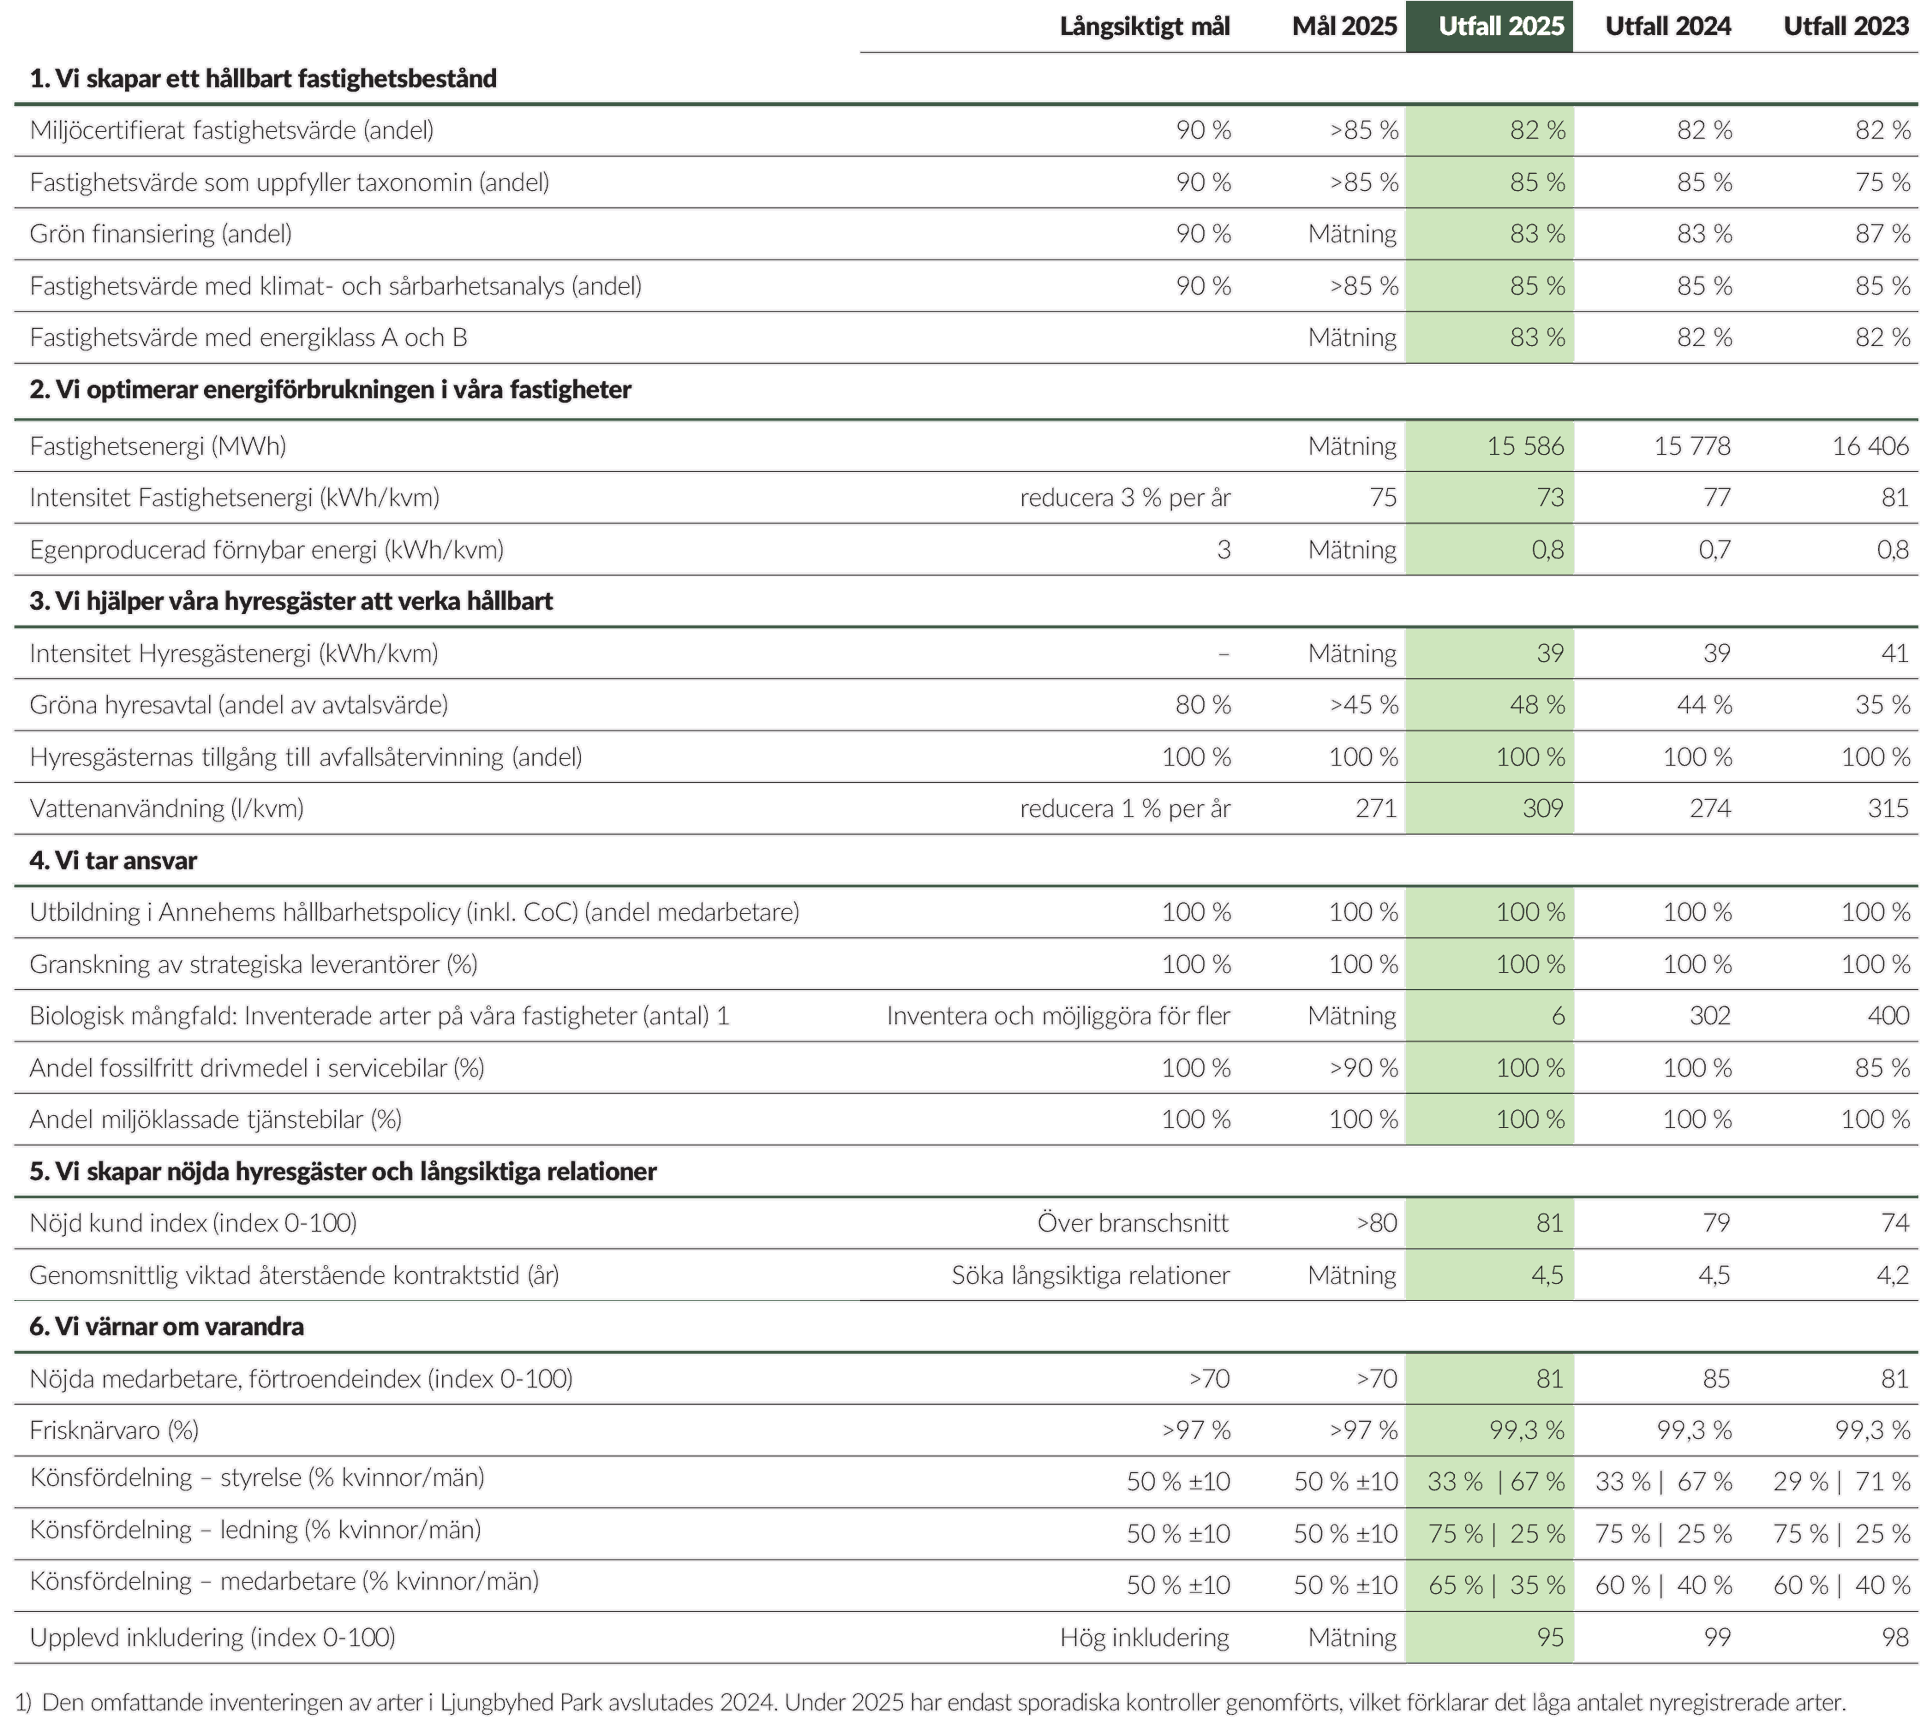This screenshot has width=1920, height=1731.
Task: Select the Frisknärvaro 99,3 % highlighted cell
Action: pos(1526,1431)
